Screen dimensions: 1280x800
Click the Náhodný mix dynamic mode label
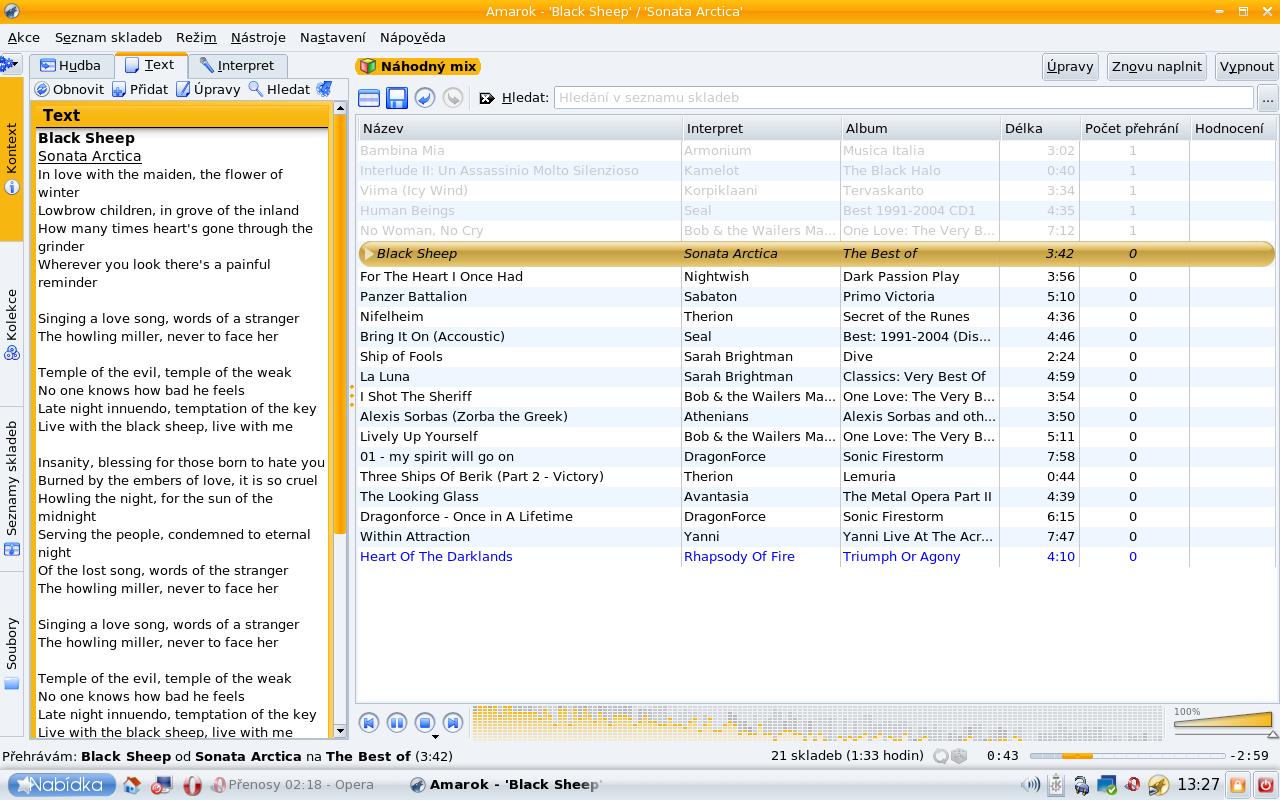[x=418, y=66]
